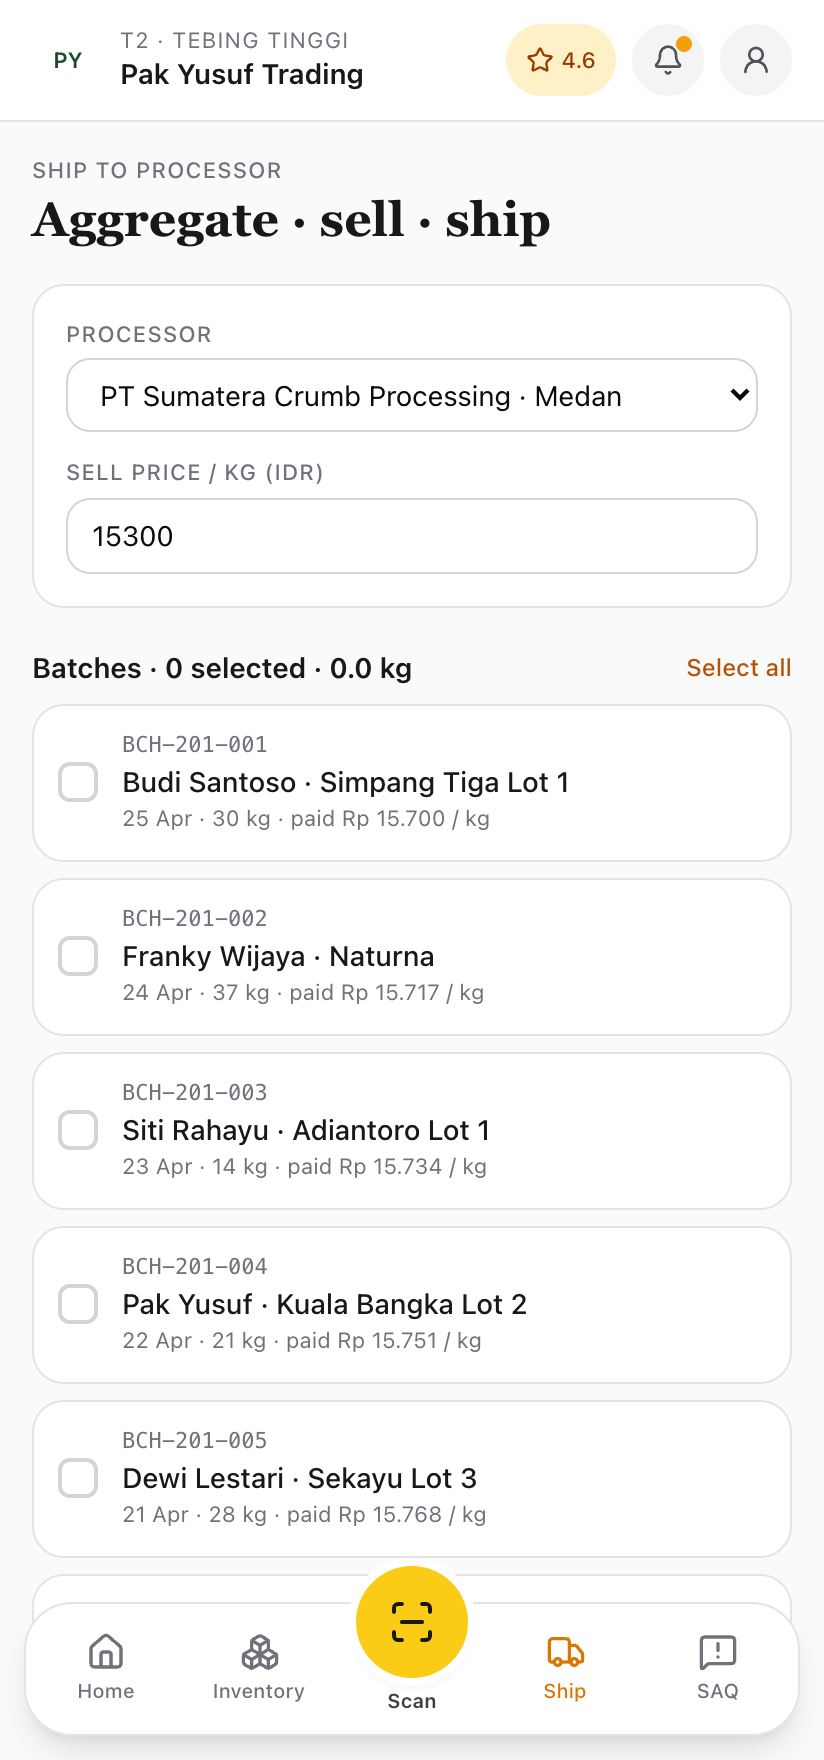Image resolution: width=824 pixels, height=1760 pixels.
Task: Tap the Pak Yusuf Trading header title
Action: 242,74
